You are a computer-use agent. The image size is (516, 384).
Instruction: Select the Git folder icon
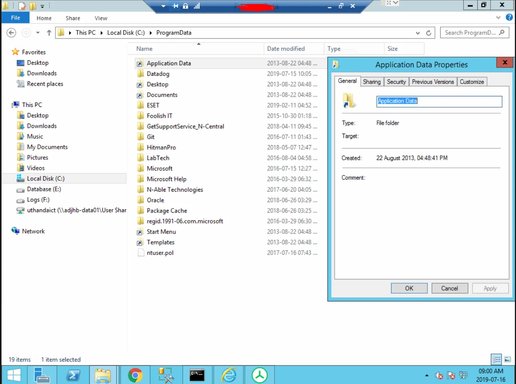point(140,137)
